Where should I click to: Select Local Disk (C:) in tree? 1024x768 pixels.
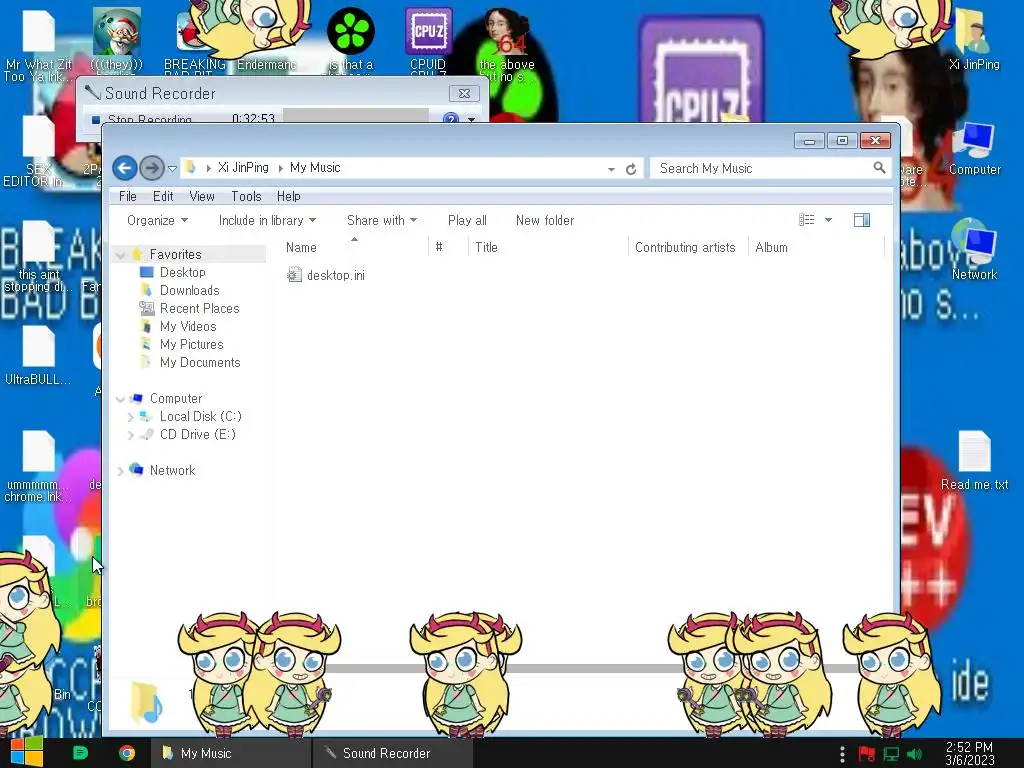pyautogui.click(x=200, y=417)
